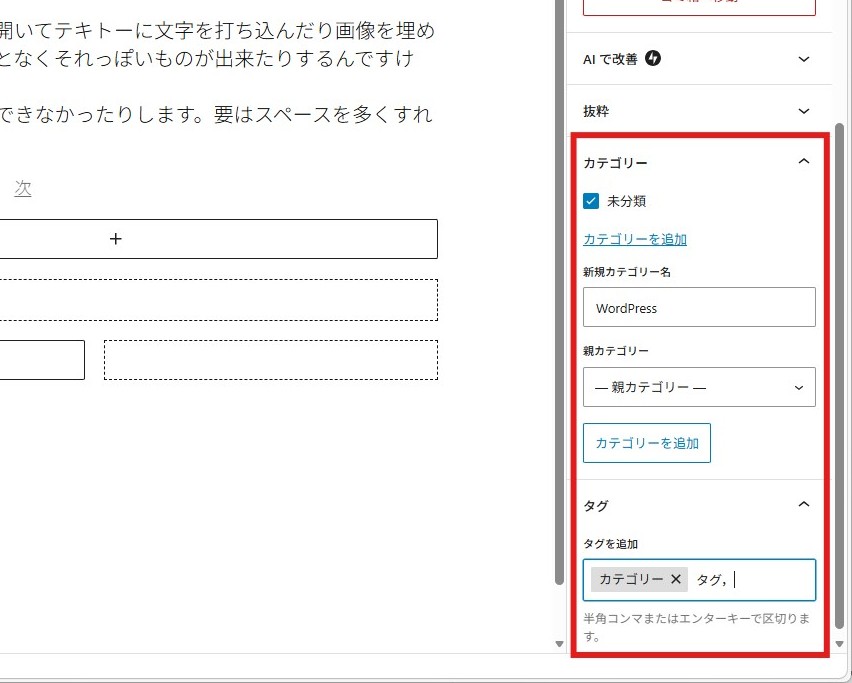Uncheck the 未分類 category checkbox
Image resolution: width=852 pixels, height=683 pixels.
pyautogui.click(x=591, y=201)
